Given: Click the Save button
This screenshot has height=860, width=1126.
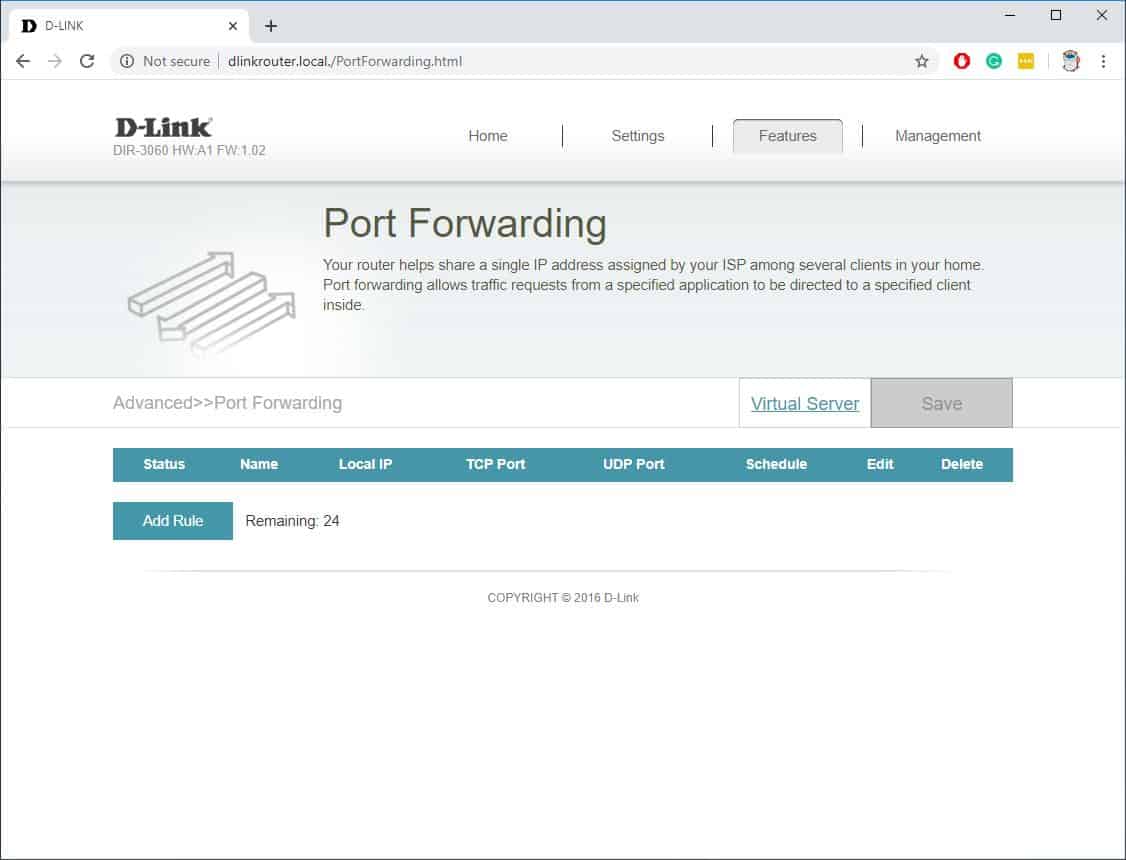Looking at the screenshot, I should [941, 404].
